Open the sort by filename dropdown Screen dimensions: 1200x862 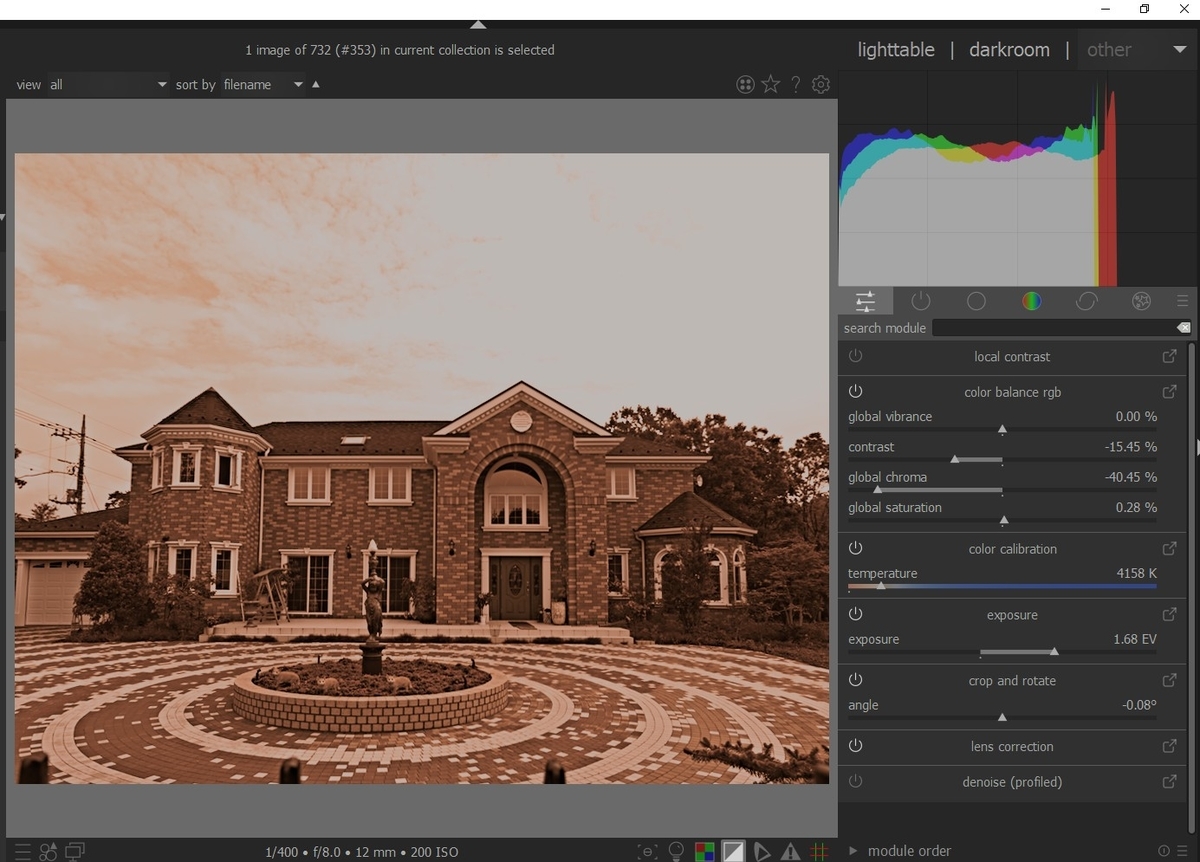(x=263, y=85)
